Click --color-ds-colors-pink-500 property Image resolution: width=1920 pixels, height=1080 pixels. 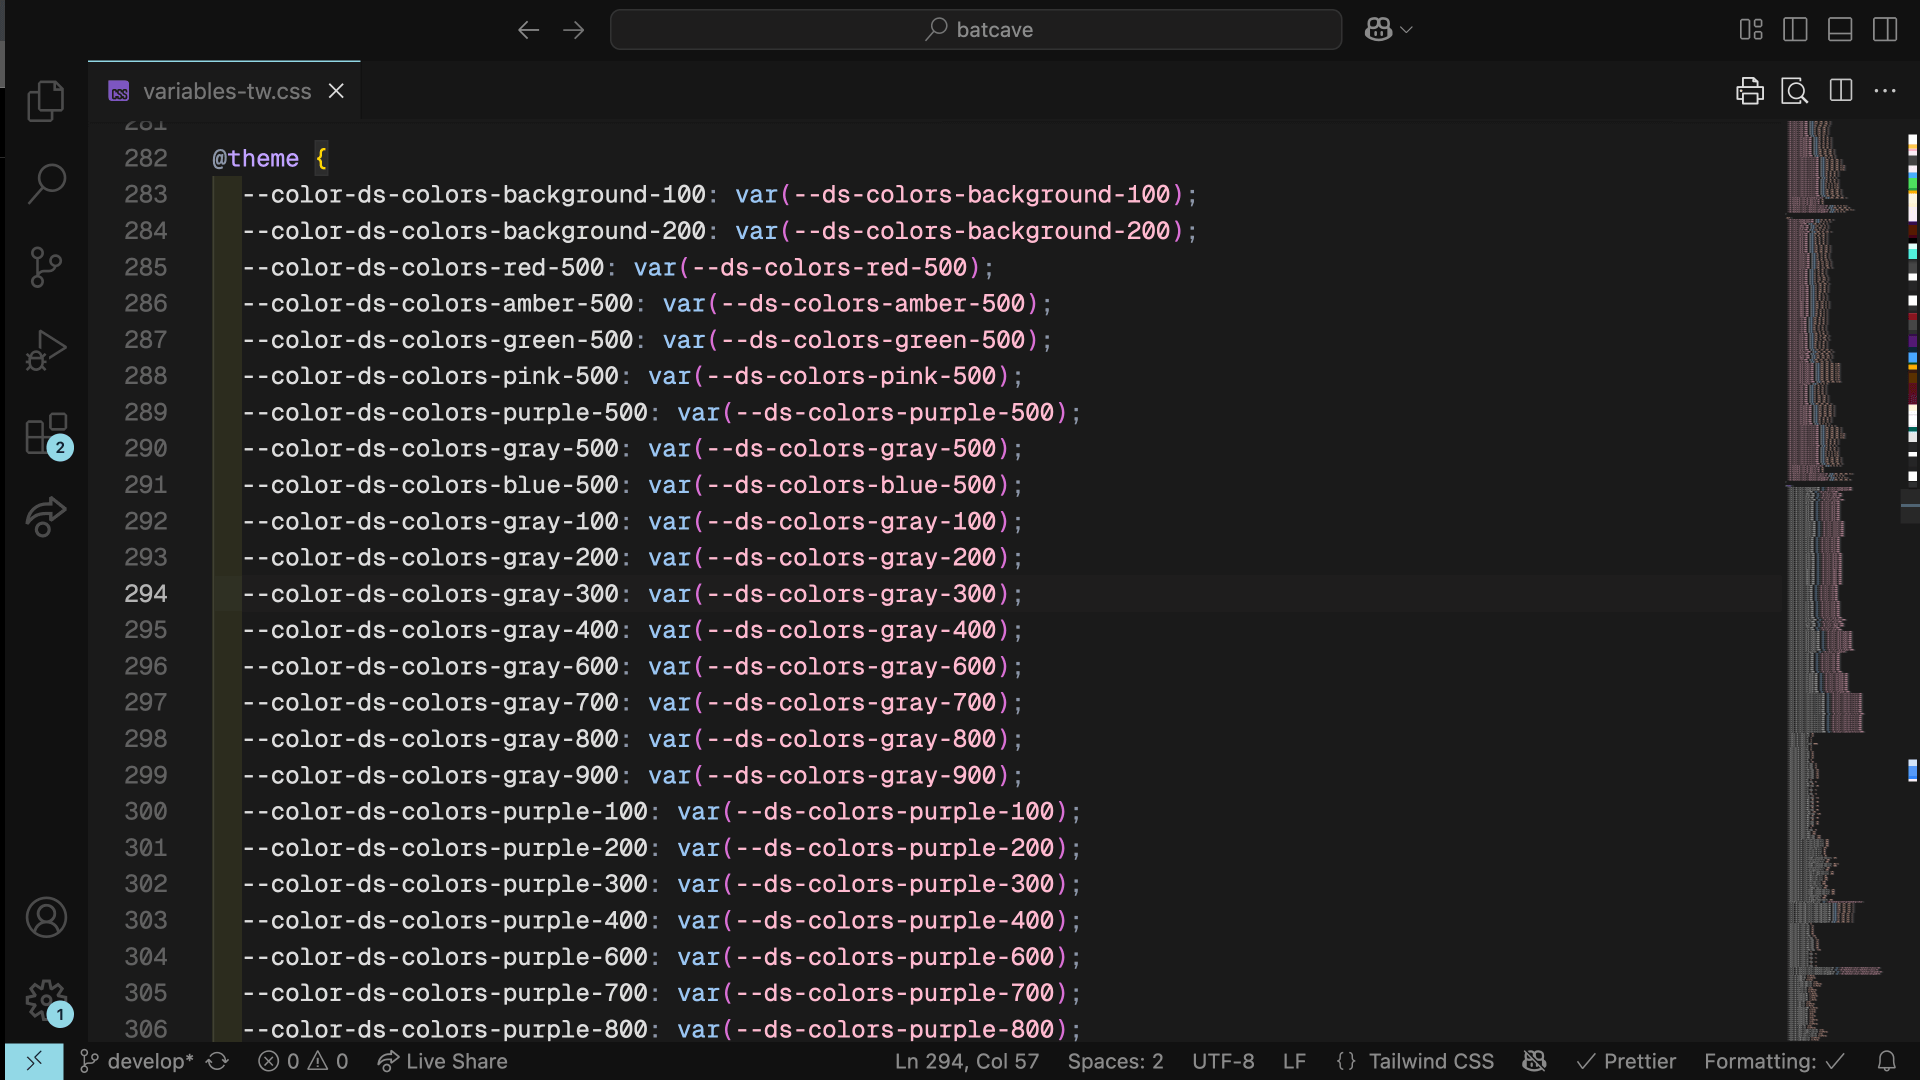pos(431,376)
